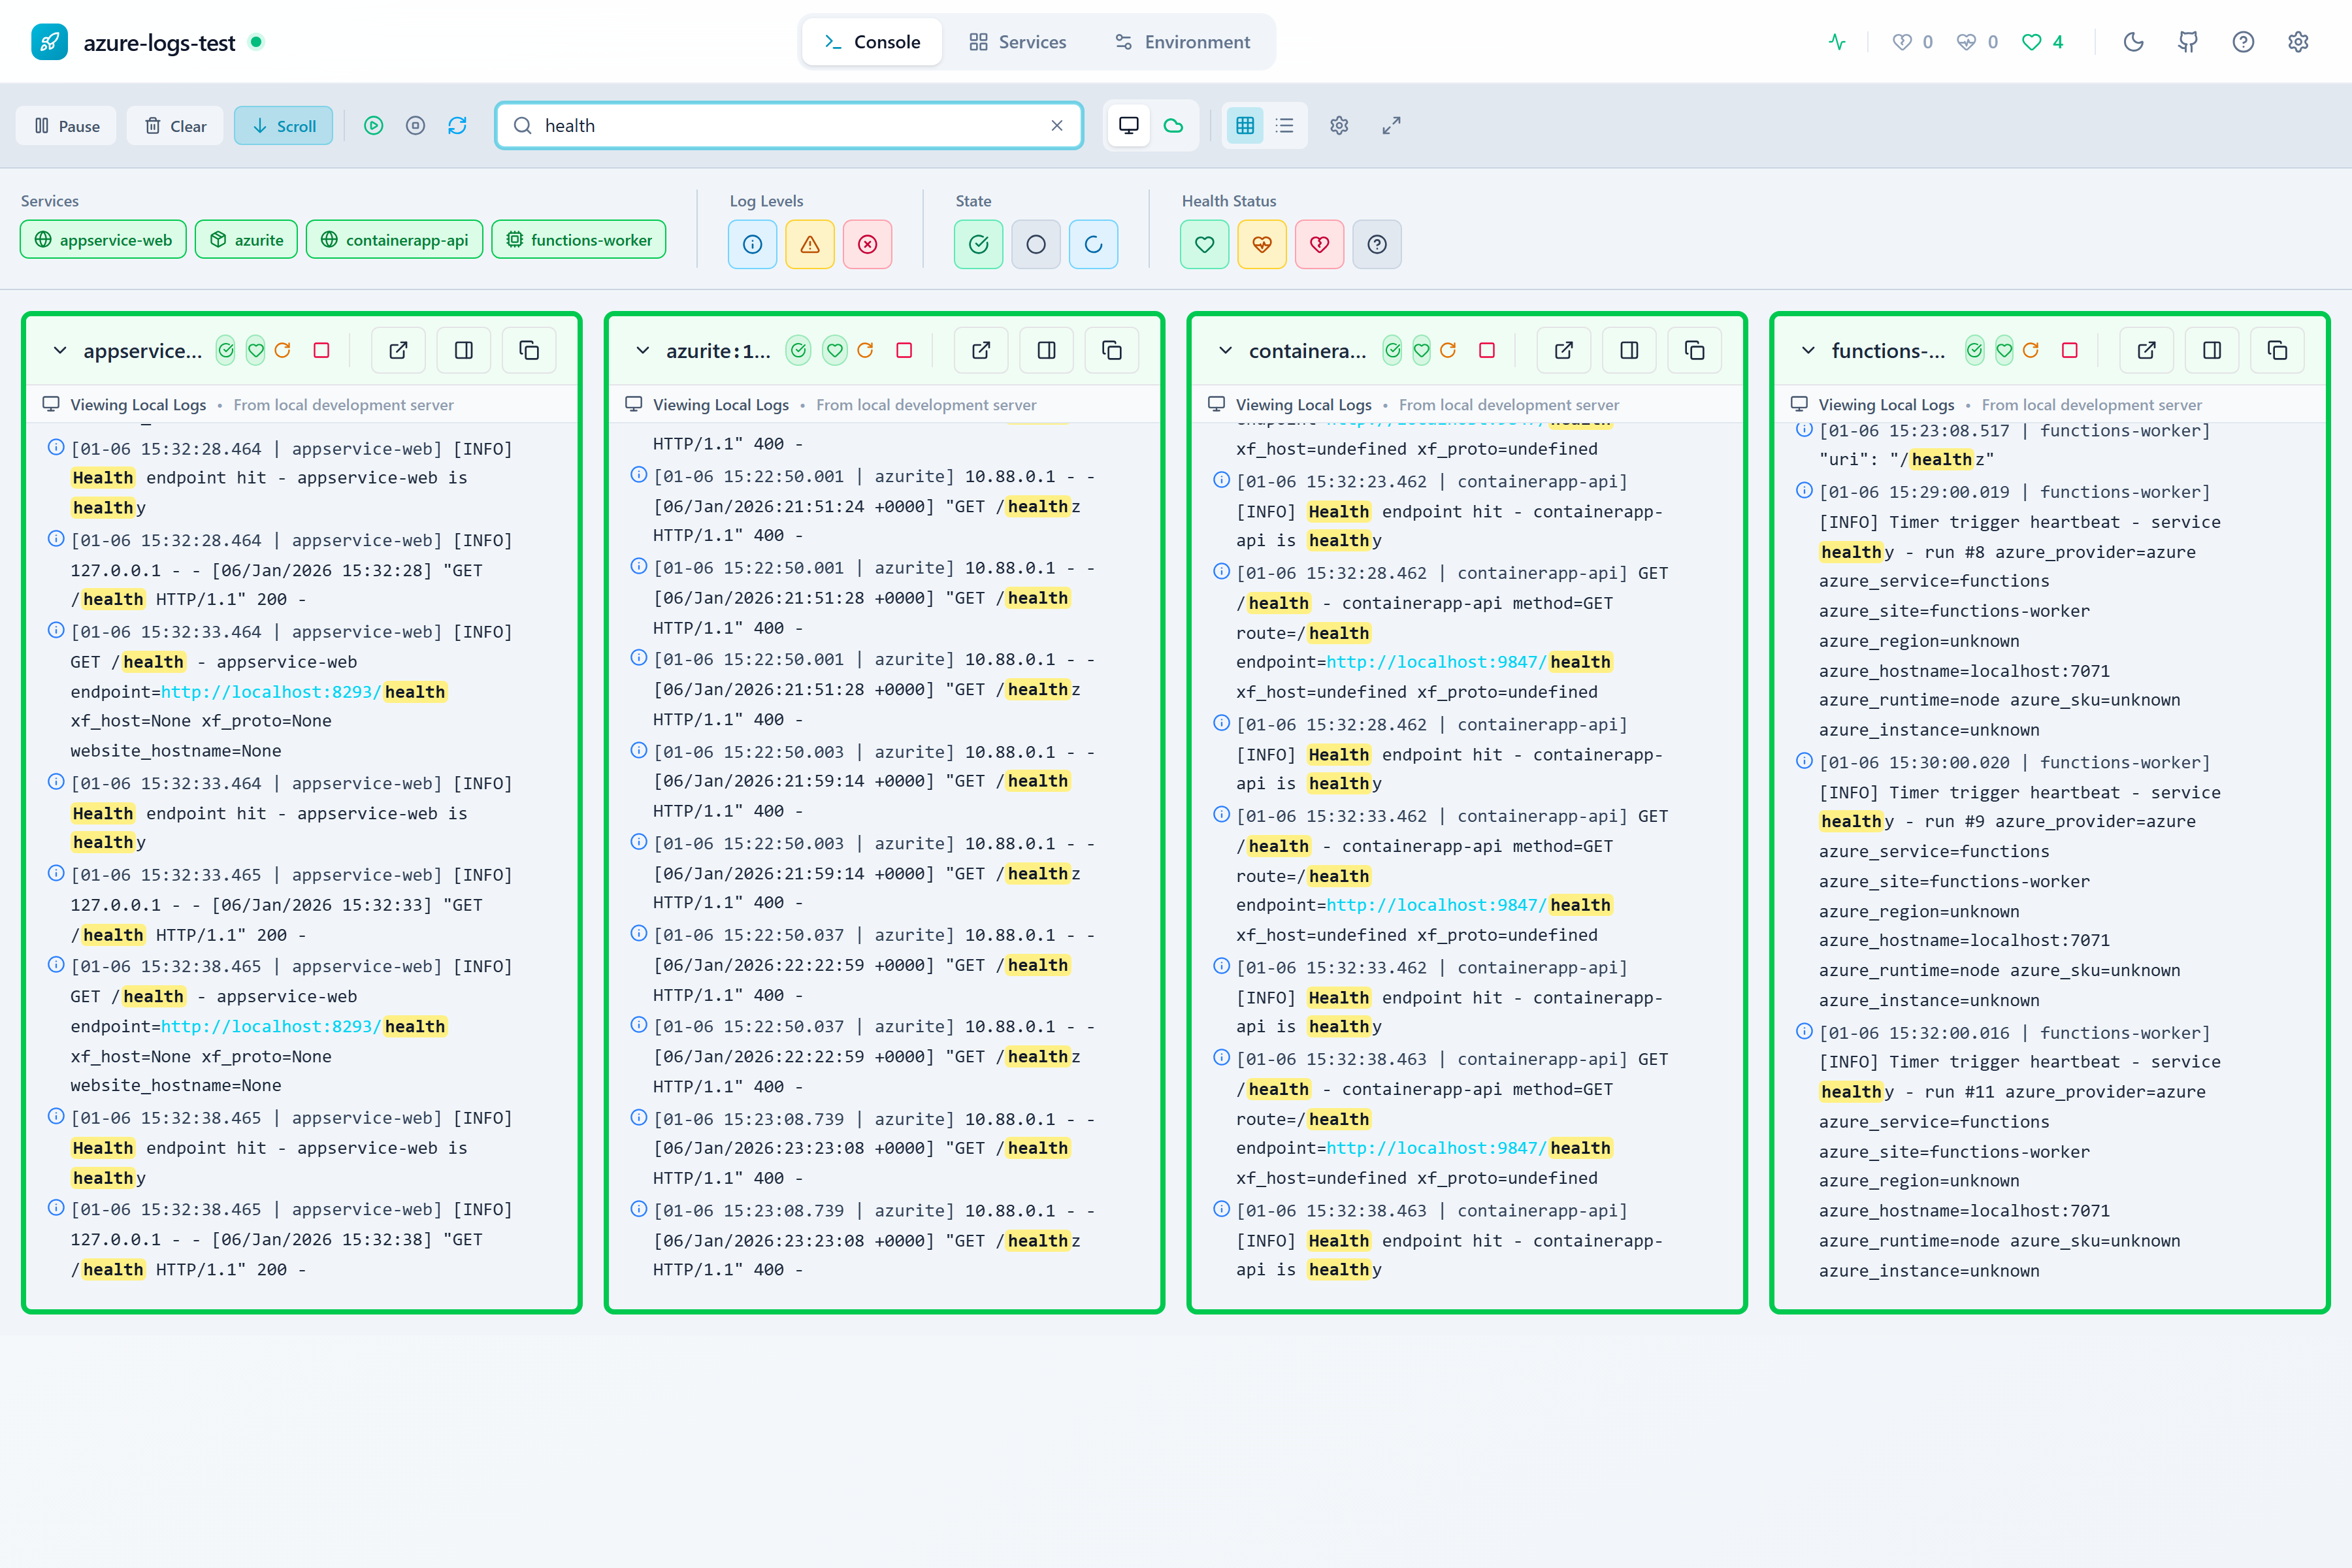
Task: Toggle the error log level filter
Action: tap(867, 244)
